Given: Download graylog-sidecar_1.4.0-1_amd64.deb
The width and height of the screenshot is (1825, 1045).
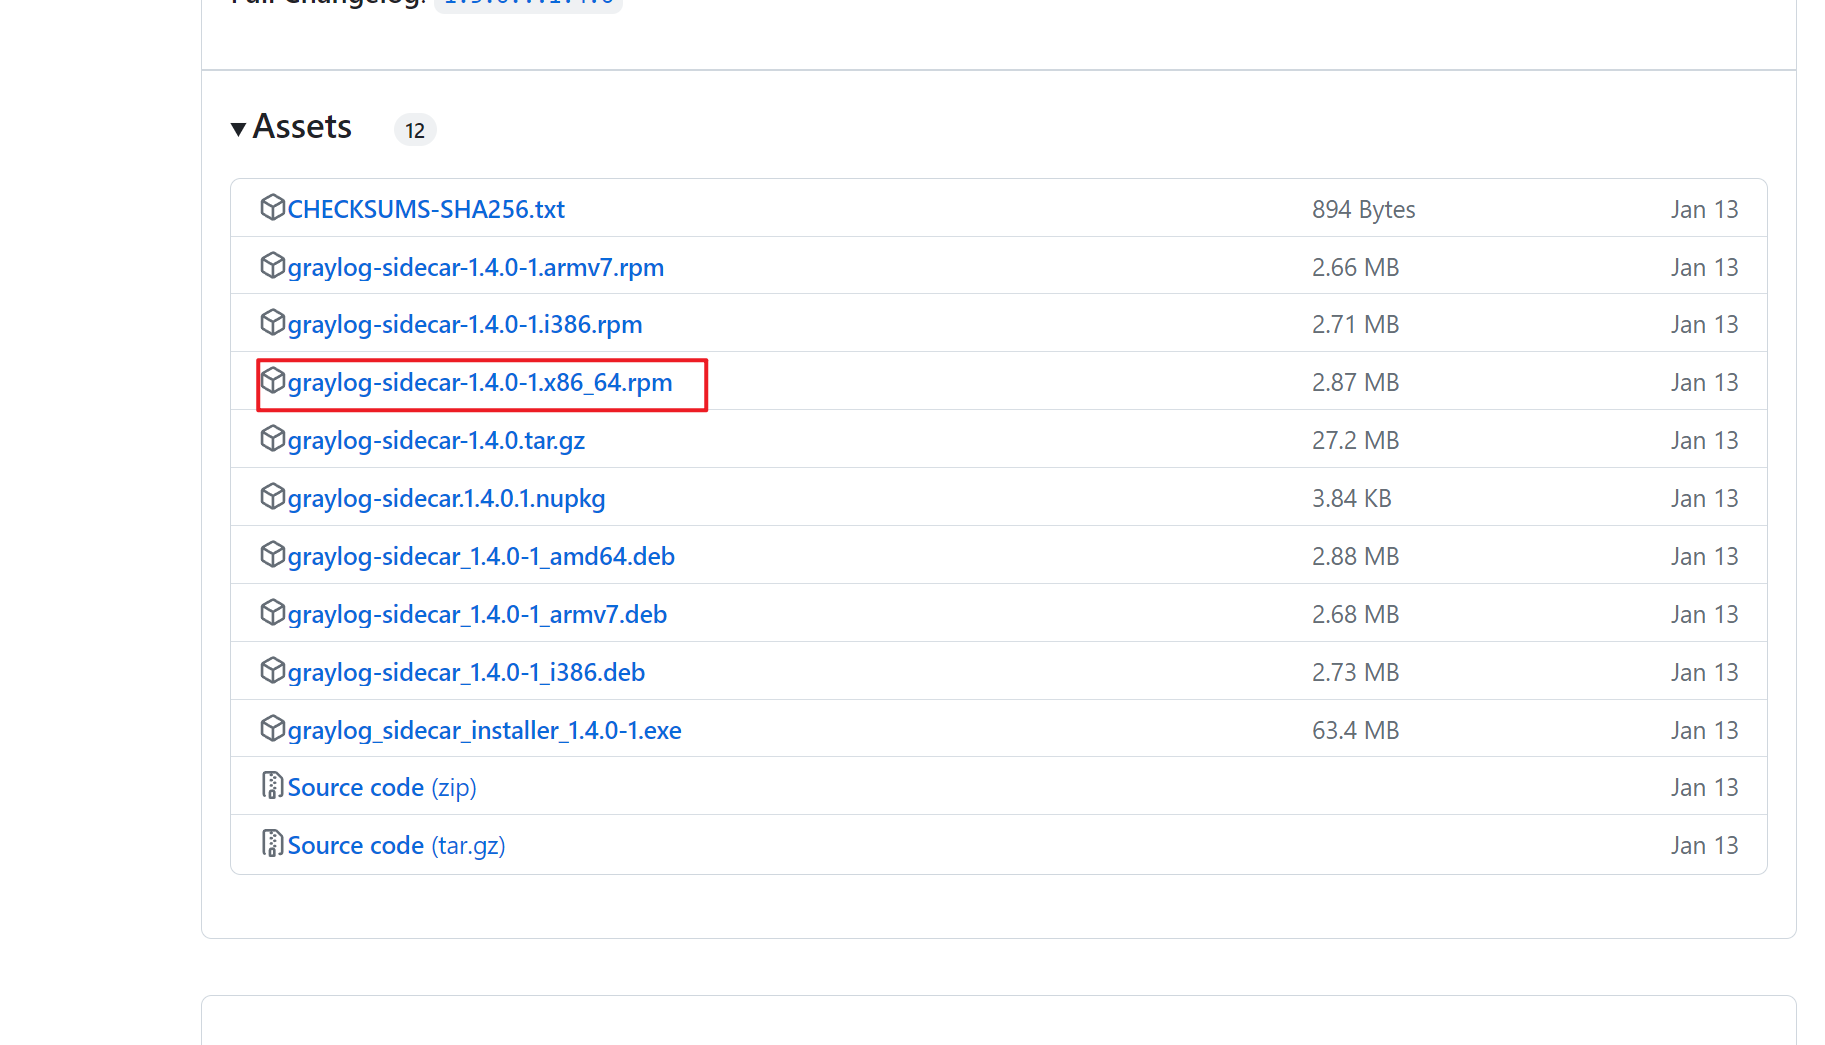Looking at the screenshot, I should point(481,557).
